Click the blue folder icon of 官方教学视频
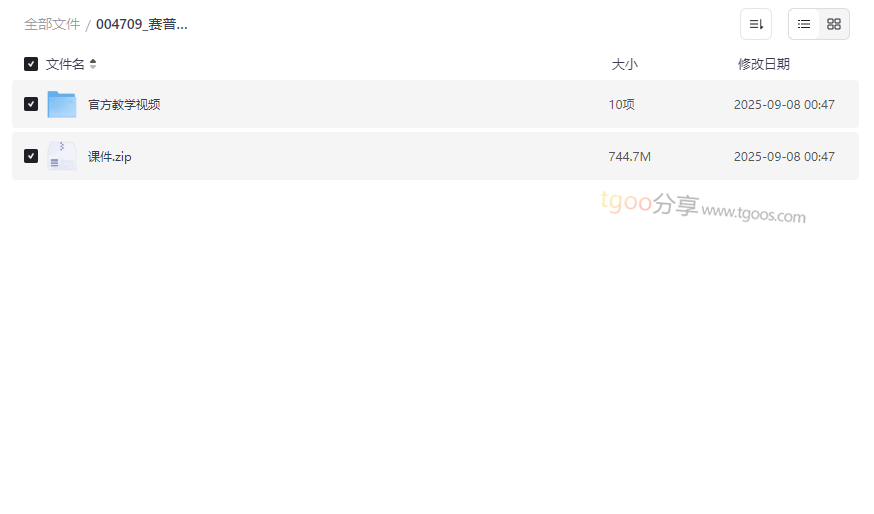Viewport: 874px width, 514px height. coord(62,104)
